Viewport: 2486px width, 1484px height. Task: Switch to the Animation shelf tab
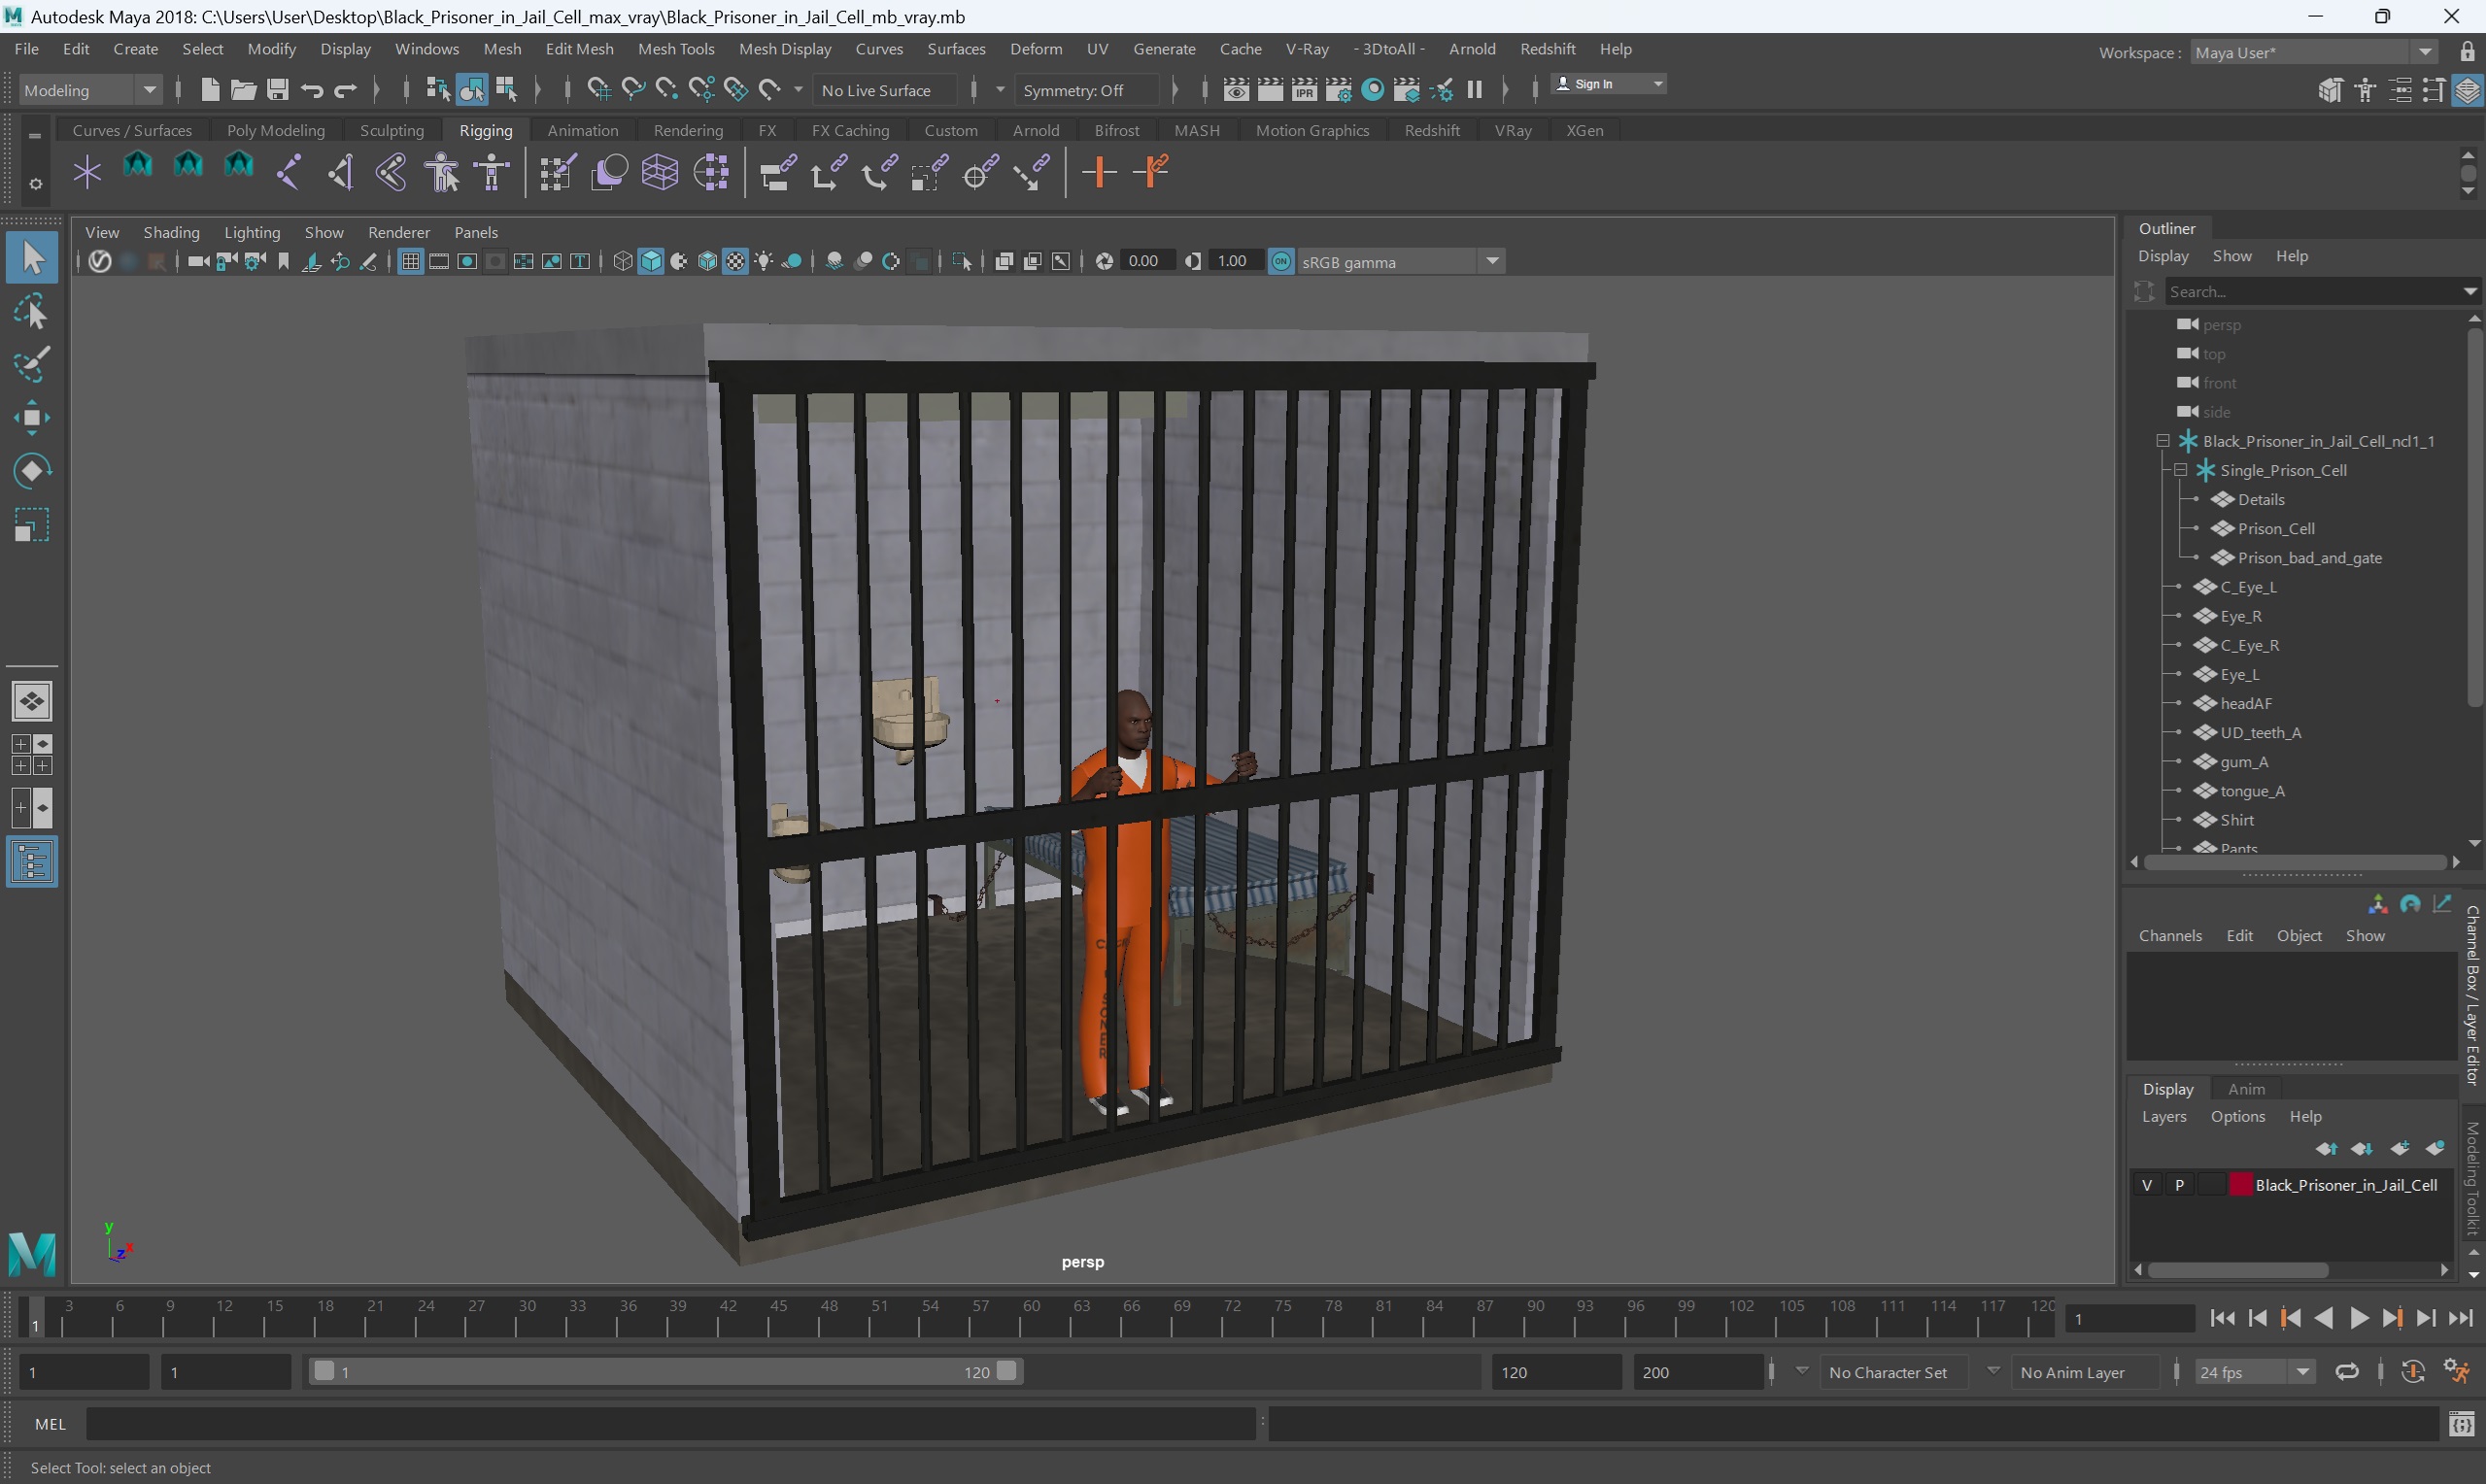pyautogui.click(x=583, y=130)
